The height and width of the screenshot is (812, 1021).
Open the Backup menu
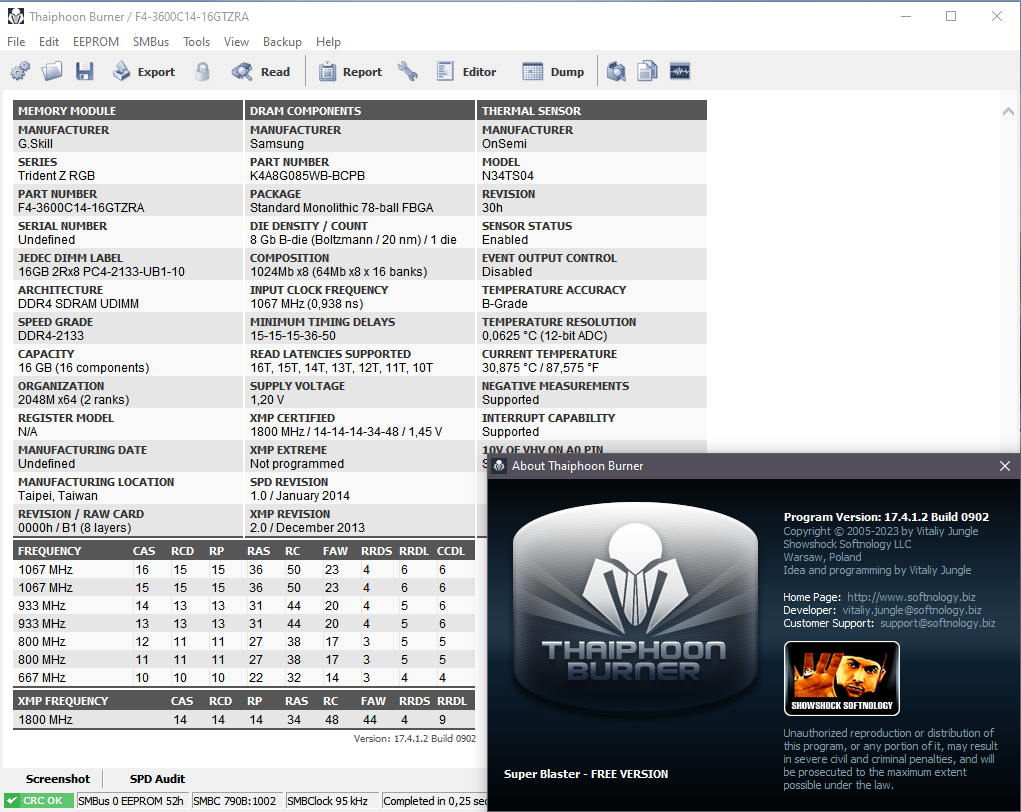point(282,42)
